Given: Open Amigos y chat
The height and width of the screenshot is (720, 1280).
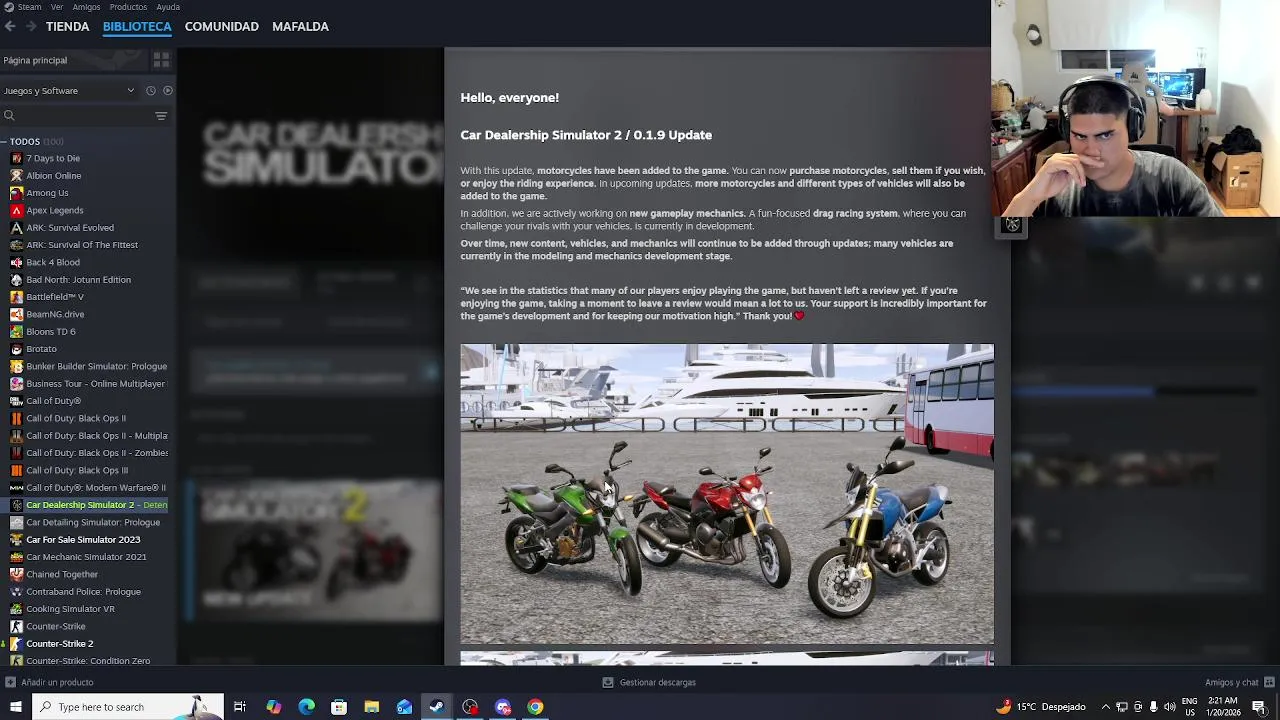Looking at the screenshot, I should coord(1238,682).
